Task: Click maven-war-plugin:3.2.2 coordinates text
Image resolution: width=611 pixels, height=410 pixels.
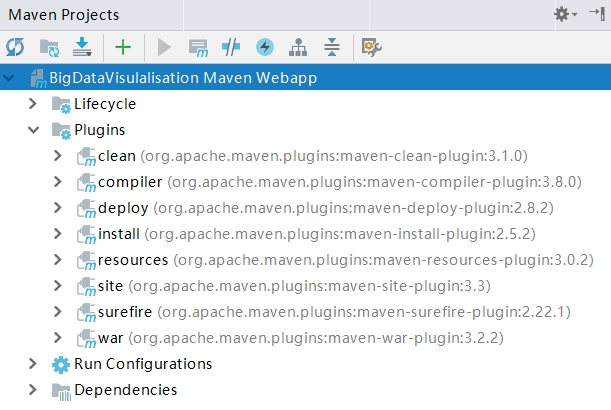Action: point(413,338)
